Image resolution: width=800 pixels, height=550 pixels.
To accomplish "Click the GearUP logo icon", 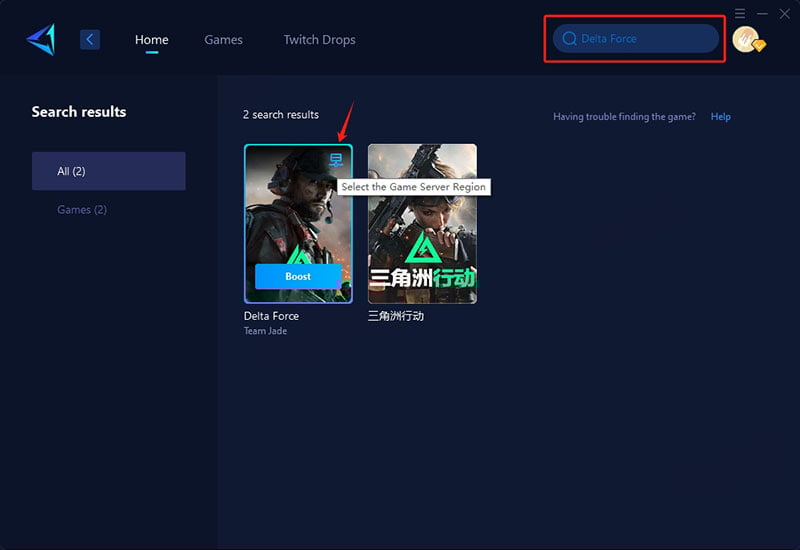I will (x=41, y=39).
